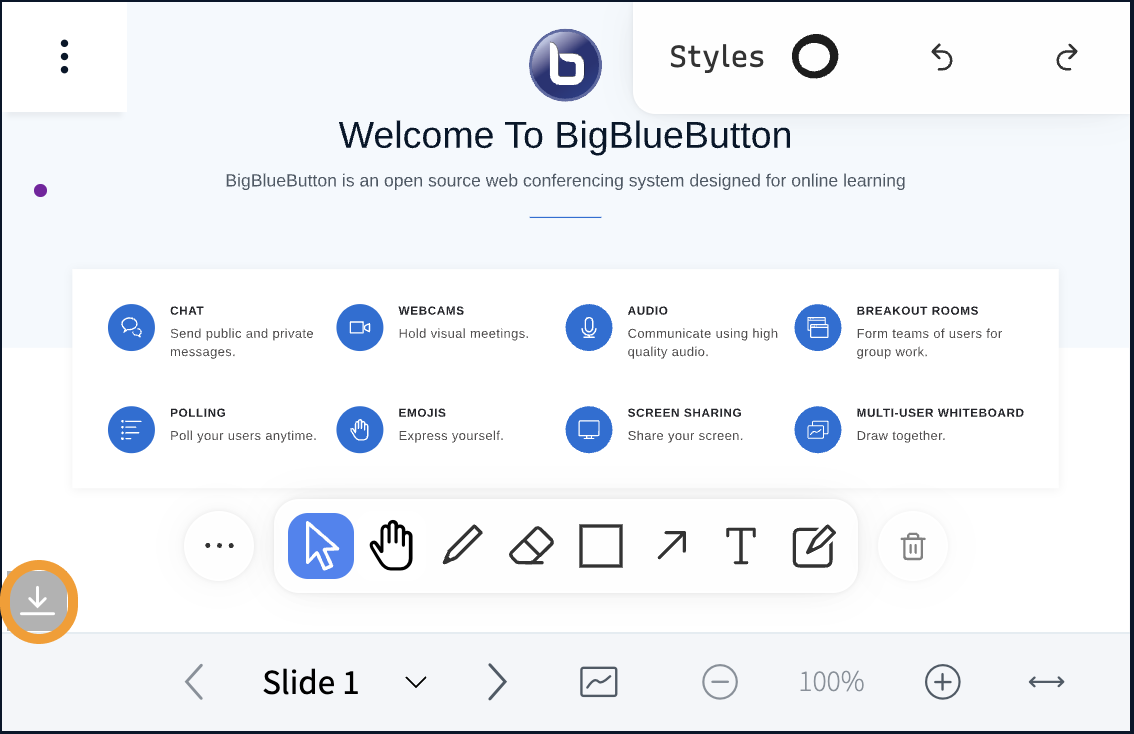Select the Hand pan tool
Screen dimensions: 1134x734
pyautogui.click(x=392, y=546)
